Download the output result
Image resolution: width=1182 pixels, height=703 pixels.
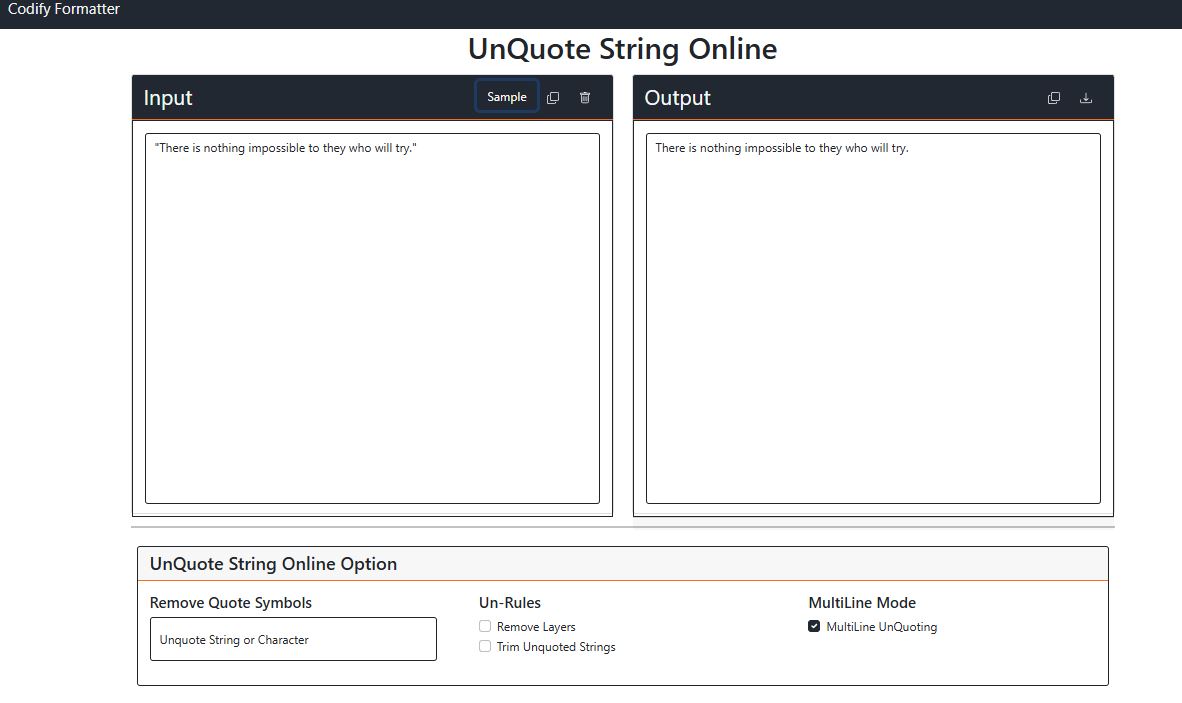pyautogui.click(x=1086, y=98)
